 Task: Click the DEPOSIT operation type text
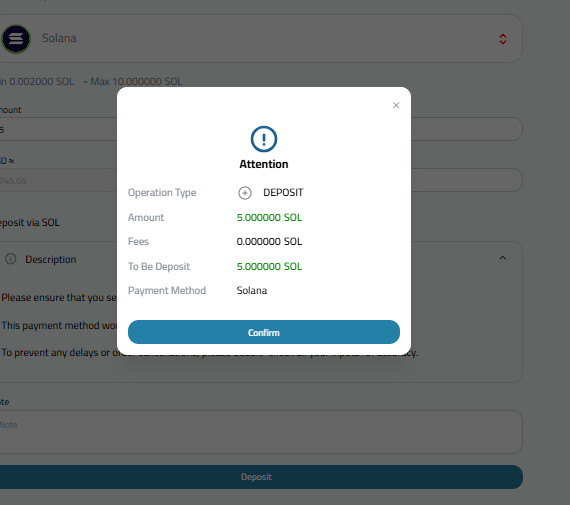point(283,192)
